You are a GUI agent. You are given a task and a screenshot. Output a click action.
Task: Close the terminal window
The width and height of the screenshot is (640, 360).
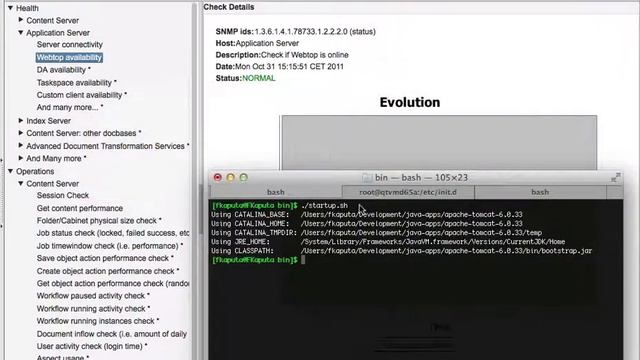[x=218, y=178]
